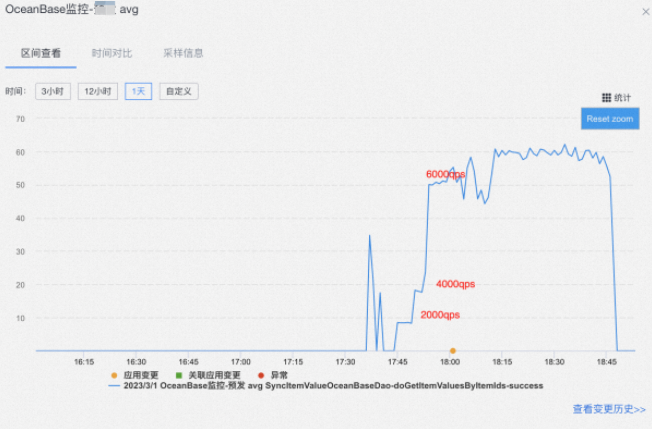Open the 查看变更历史>> link
Screen dimensions: 652x429
pyautogui.click(x=609, y=409)
